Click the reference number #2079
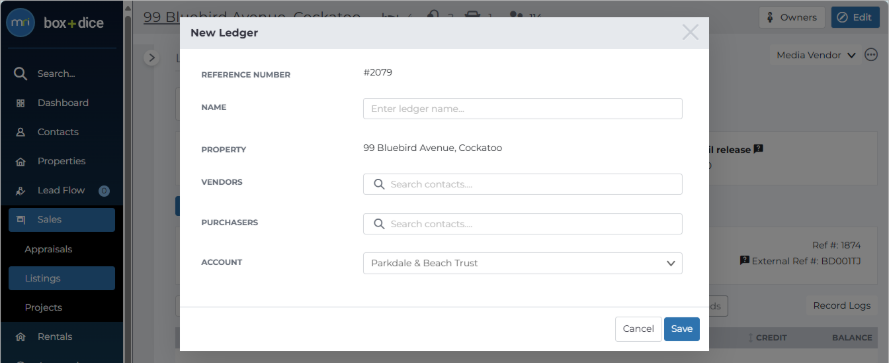The image size is (892, 363). (378, 72)
